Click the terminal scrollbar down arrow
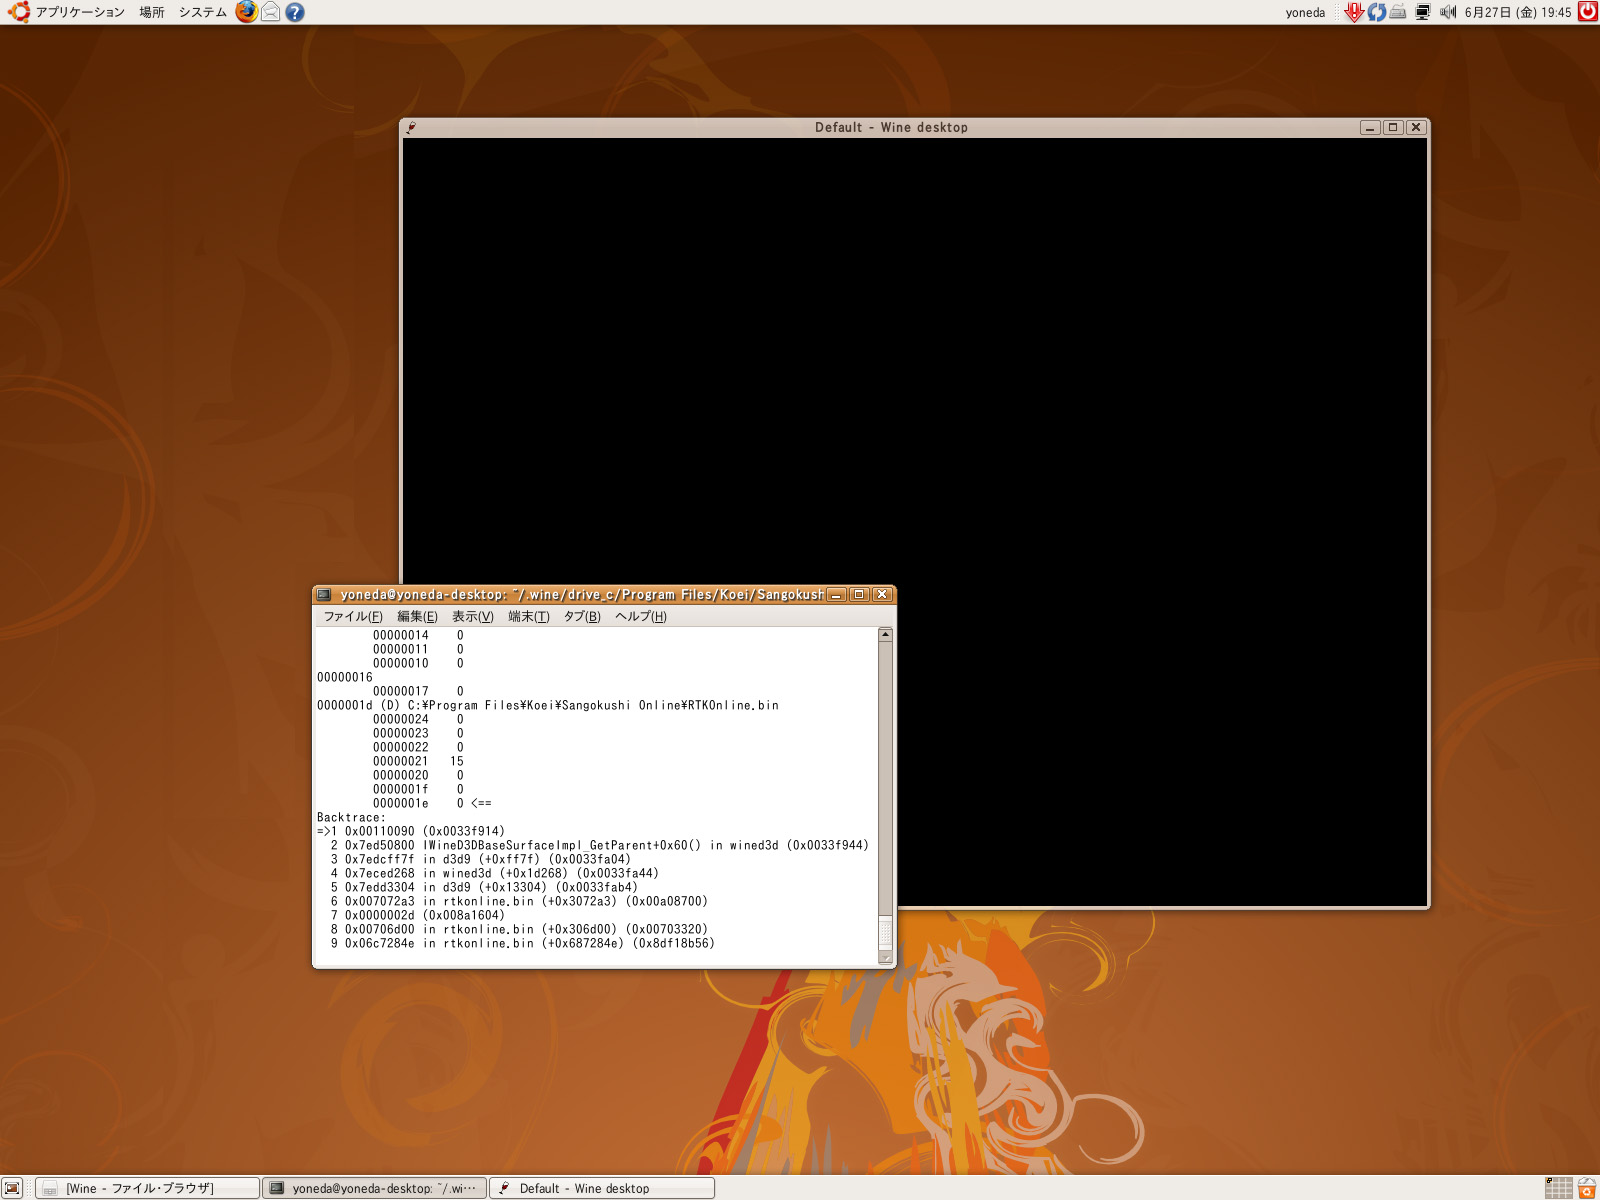 tap(885, 957)
